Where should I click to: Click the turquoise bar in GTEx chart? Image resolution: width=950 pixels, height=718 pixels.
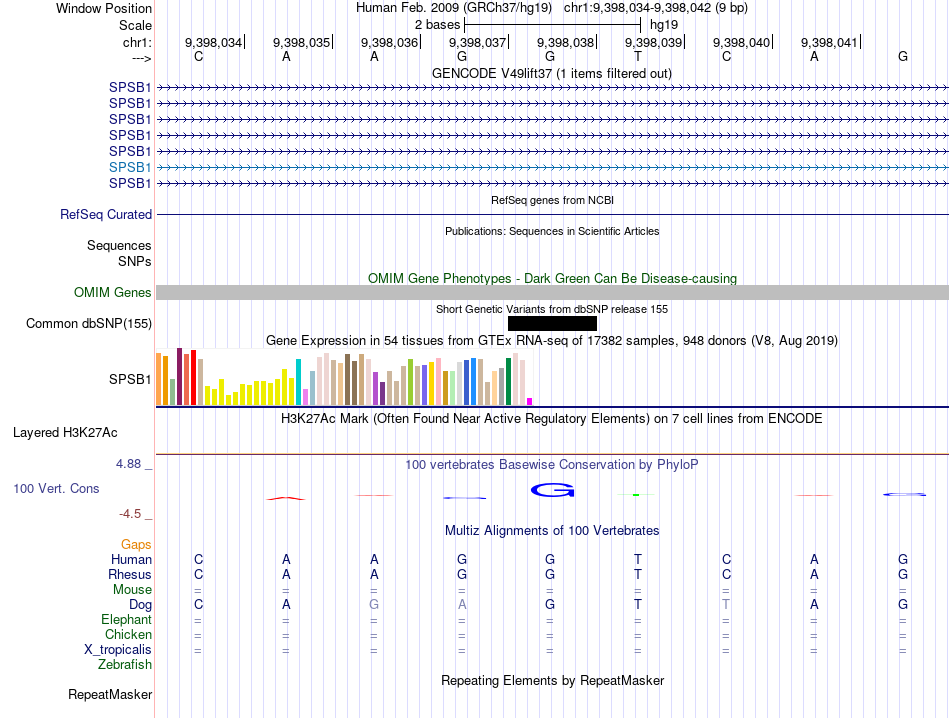click(298, 382)
